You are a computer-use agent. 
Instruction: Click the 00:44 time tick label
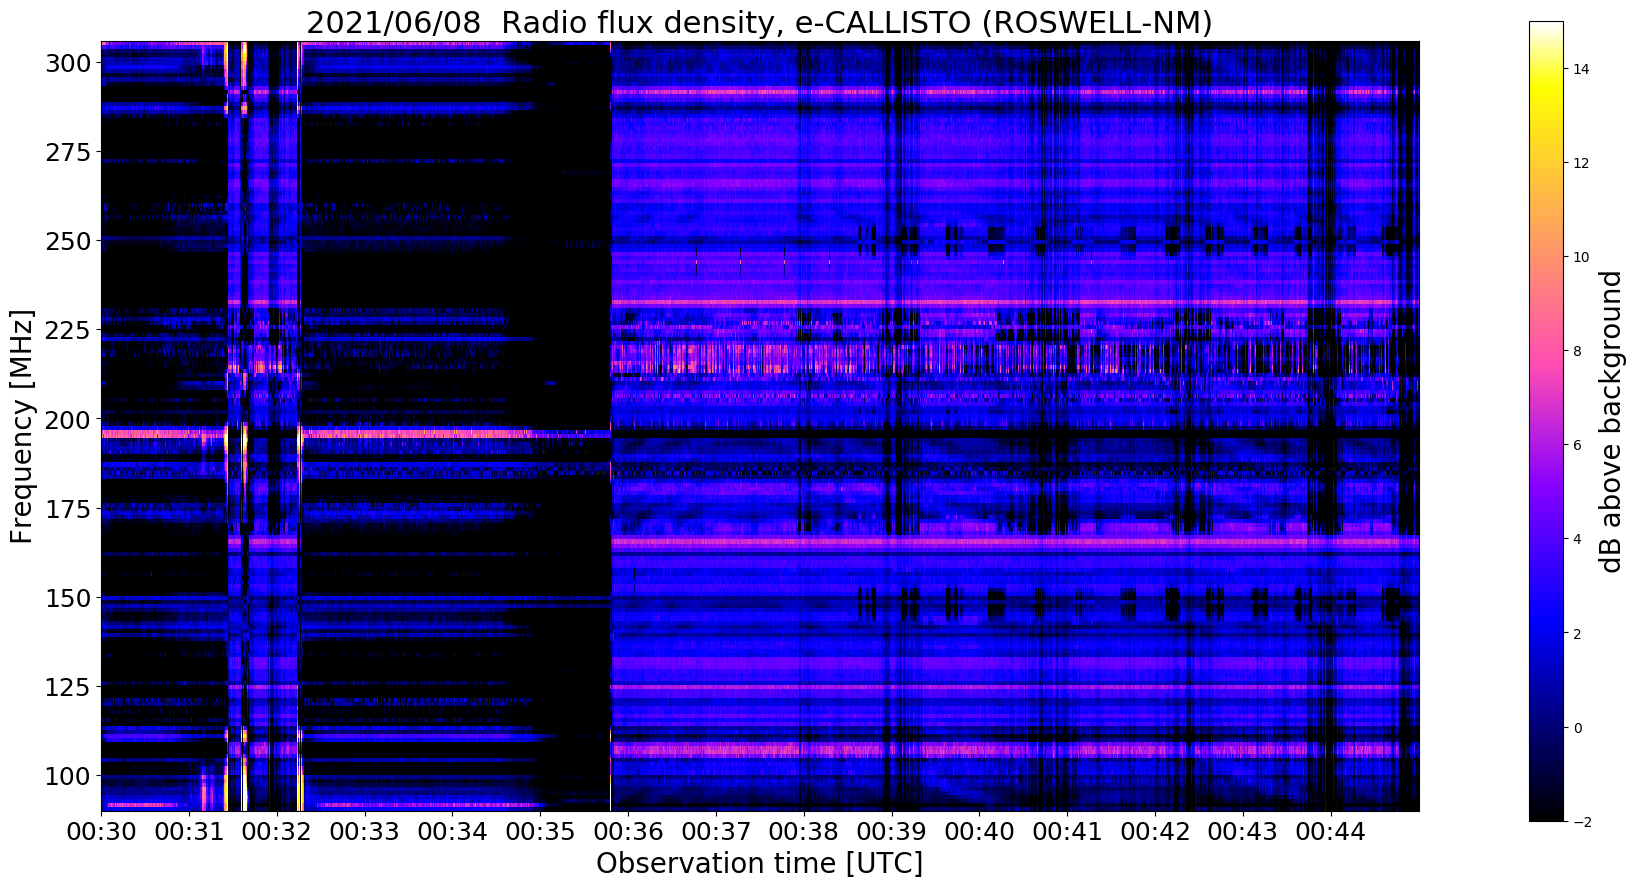(x=1331, y=831)
